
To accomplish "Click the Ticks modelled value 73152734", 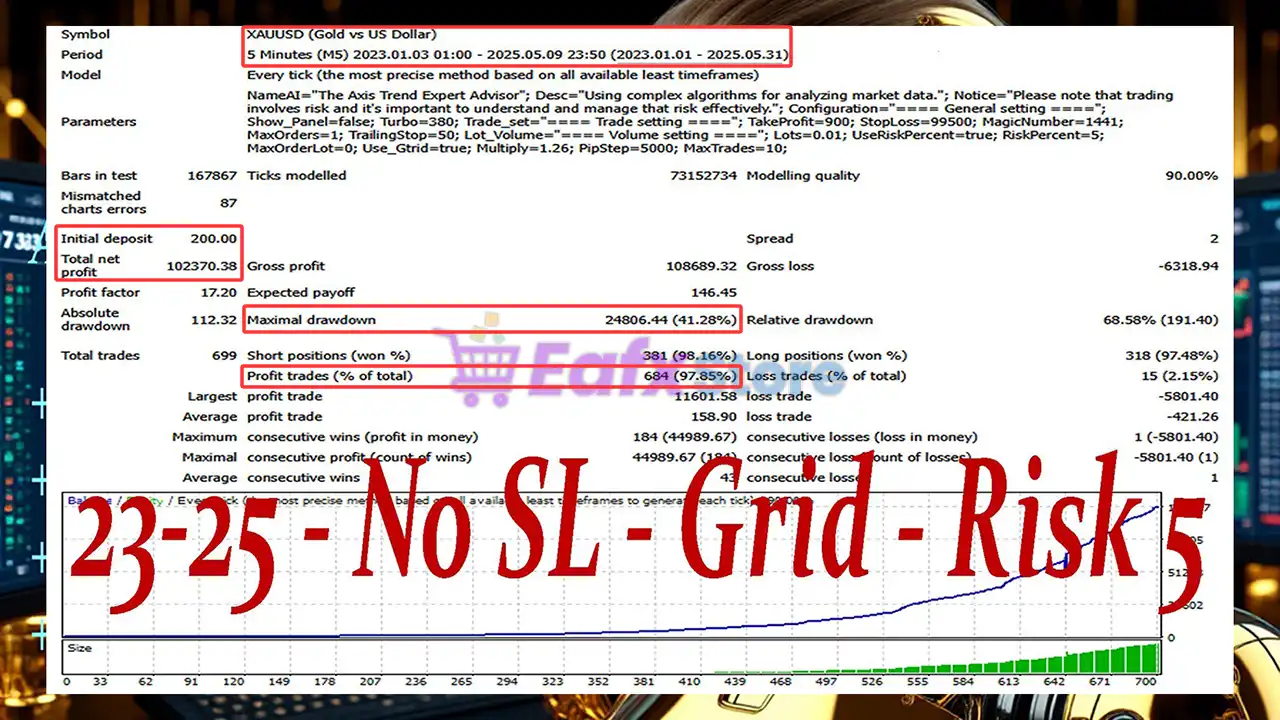I will tap(703, 176).
